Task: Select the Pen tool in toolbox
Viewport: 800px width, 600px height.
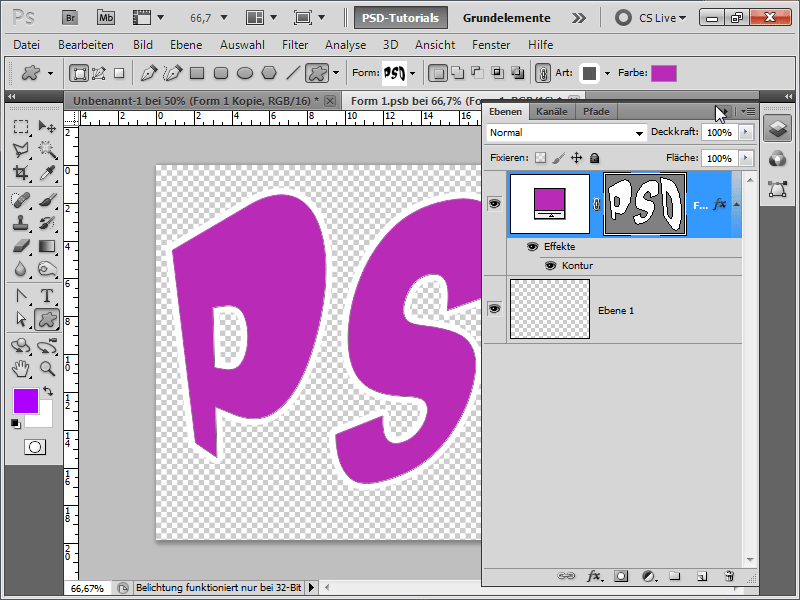Action: (20, 295)
